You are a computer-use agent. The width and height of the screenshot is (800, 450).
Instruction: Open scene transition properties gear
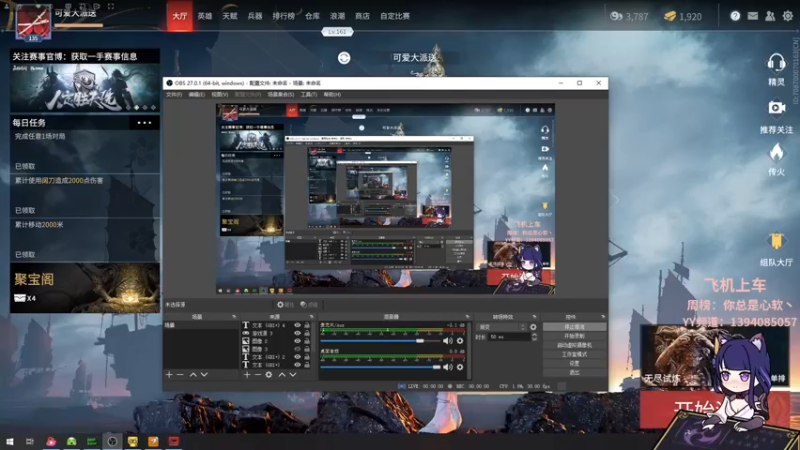tap(533, 327)
